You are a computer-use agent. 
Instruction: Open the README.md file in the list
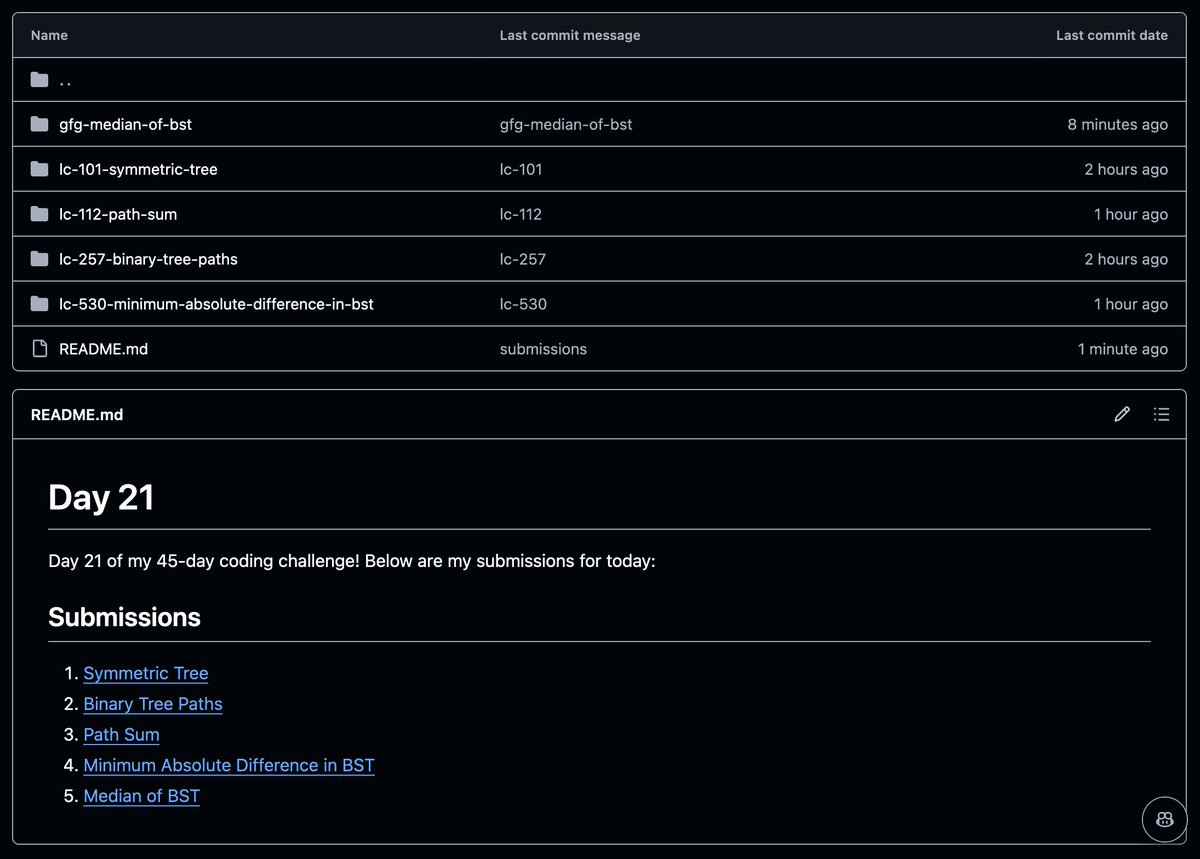coord(103,349)
